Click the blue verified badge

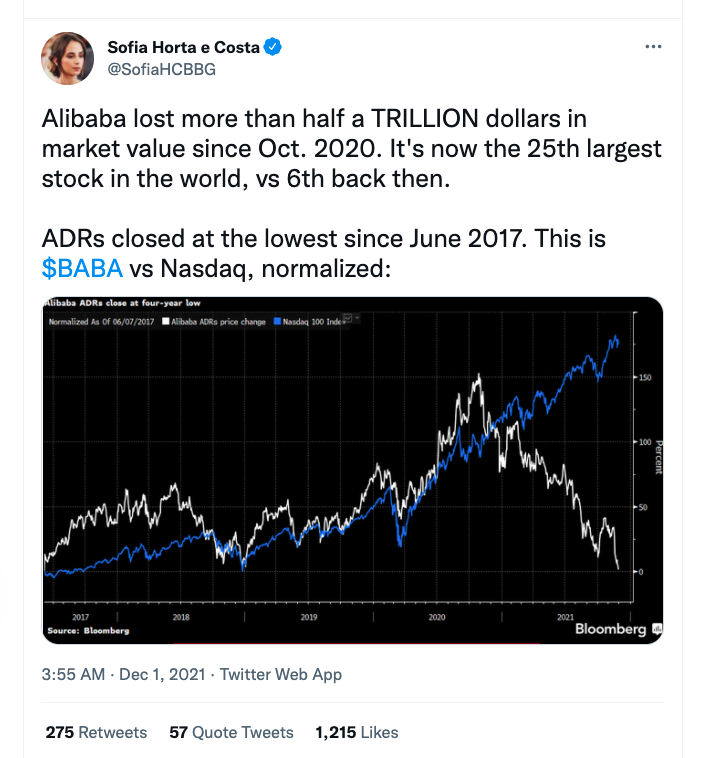pyautogui.click(x=272, y=47)
